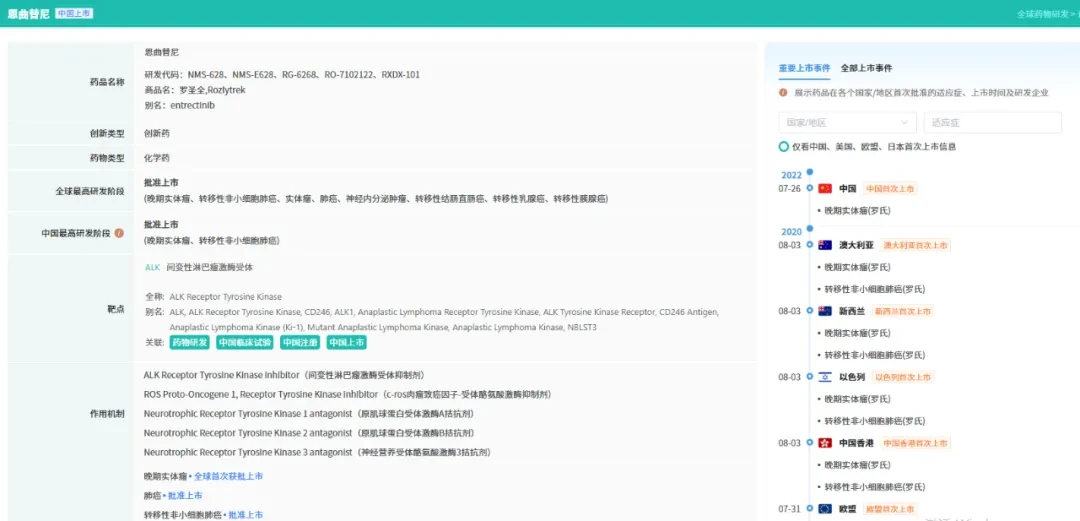This screenshot has height=521, width=1080.
Task: Switch to 全部上市事件 tab
Action: point(866,68)
